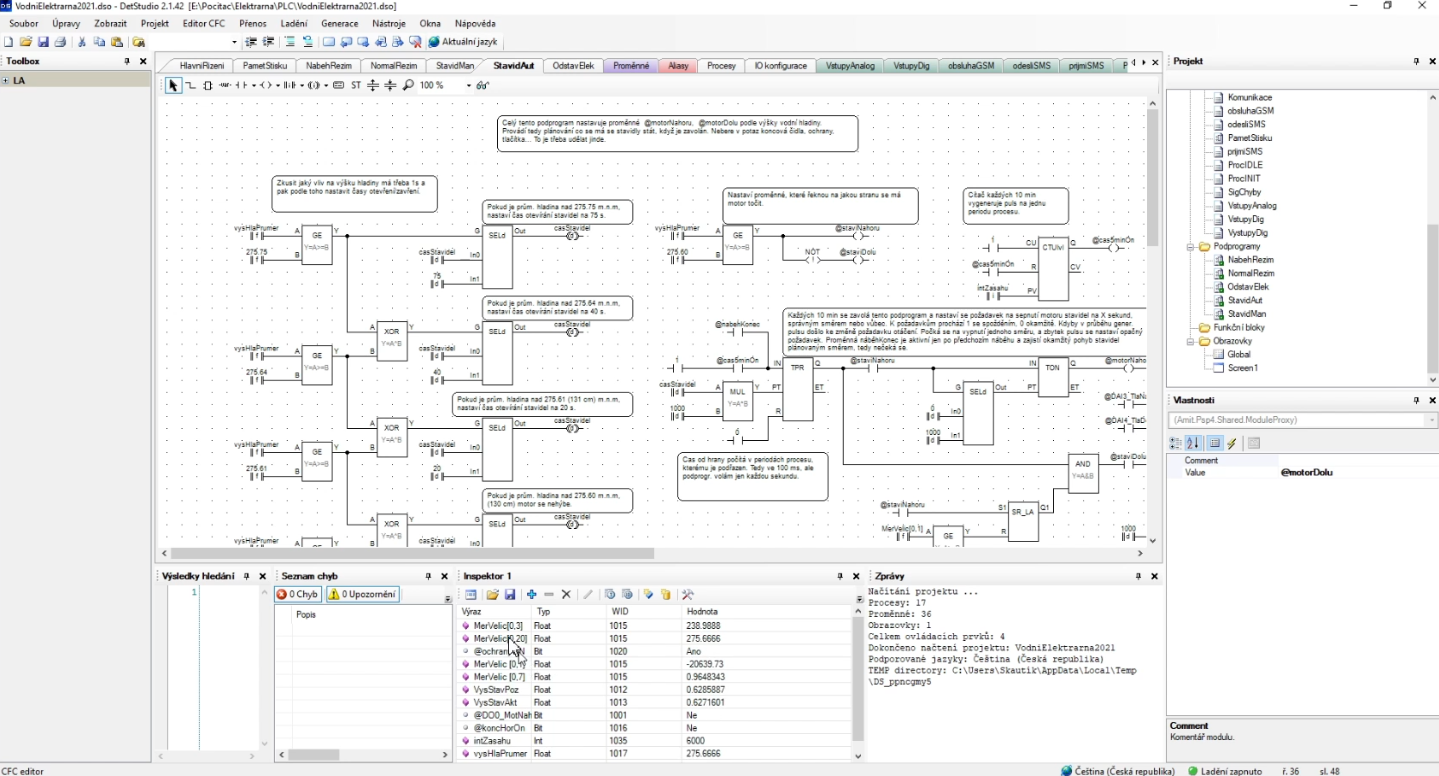Click the blue plus icon in Inspektor toolbar
This screenshot has width=1439, height=776.
[x=532, y=595]
